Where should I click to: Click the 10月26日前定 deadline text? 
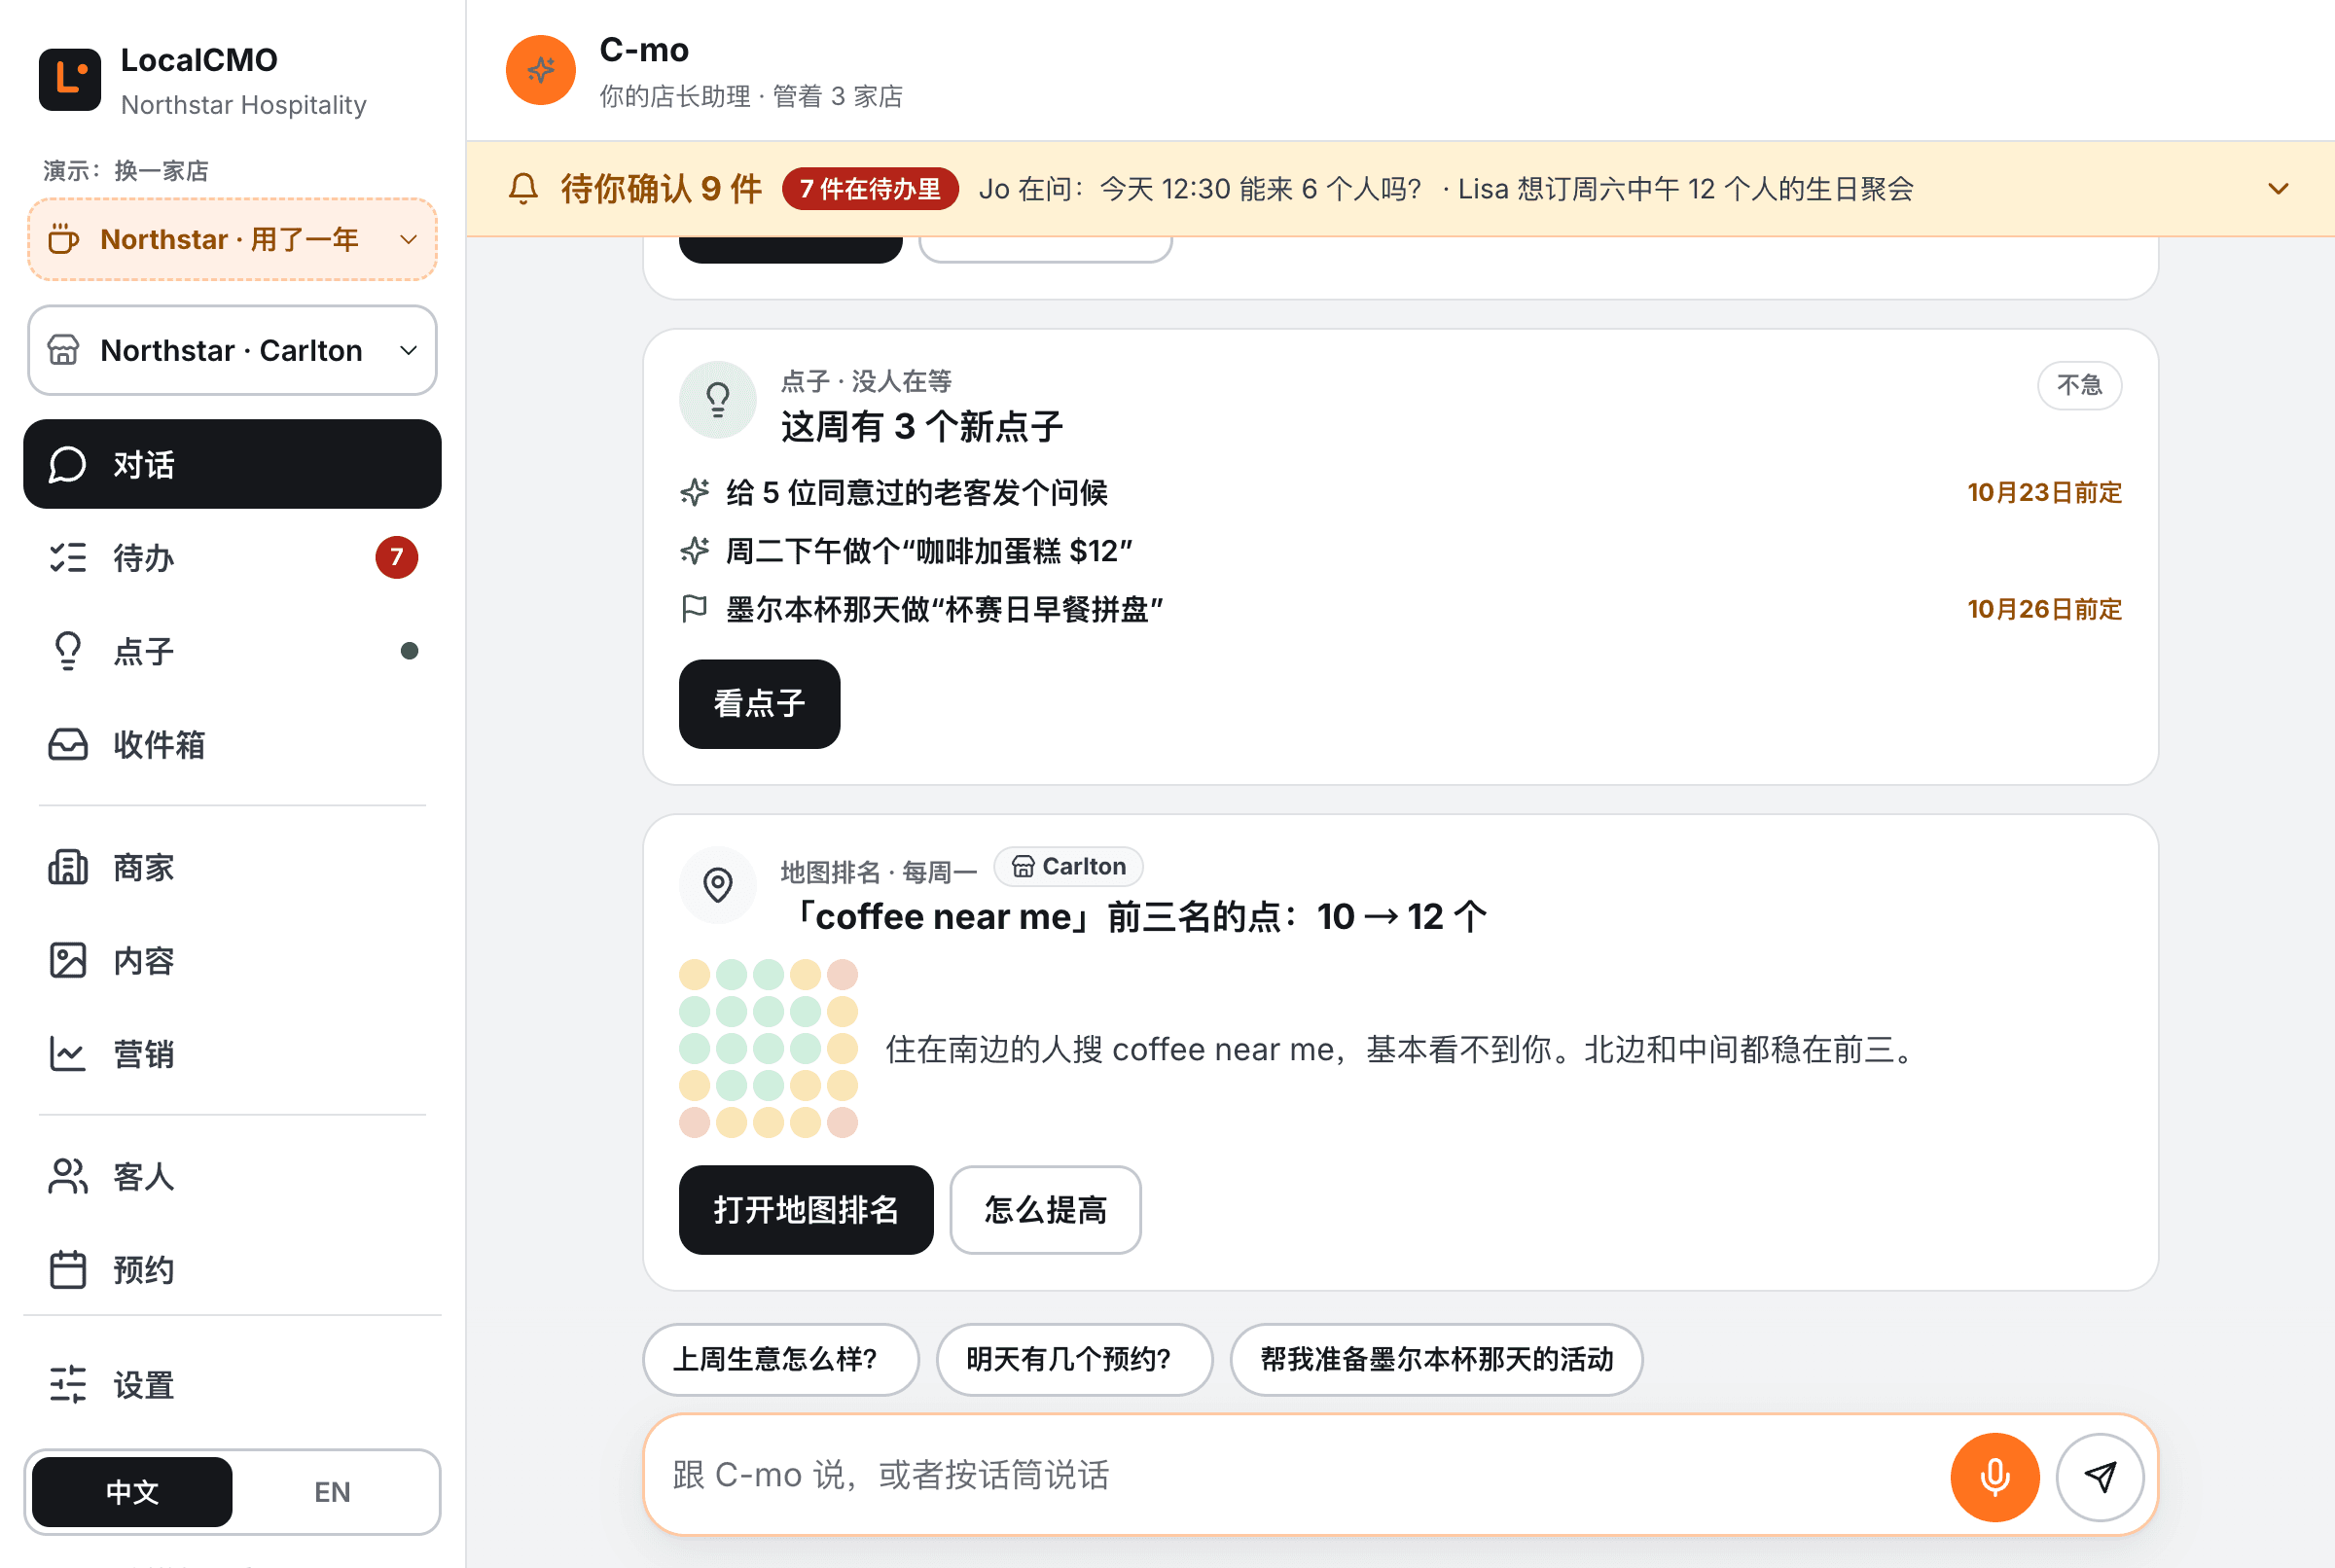click(x=2044, y=609)
